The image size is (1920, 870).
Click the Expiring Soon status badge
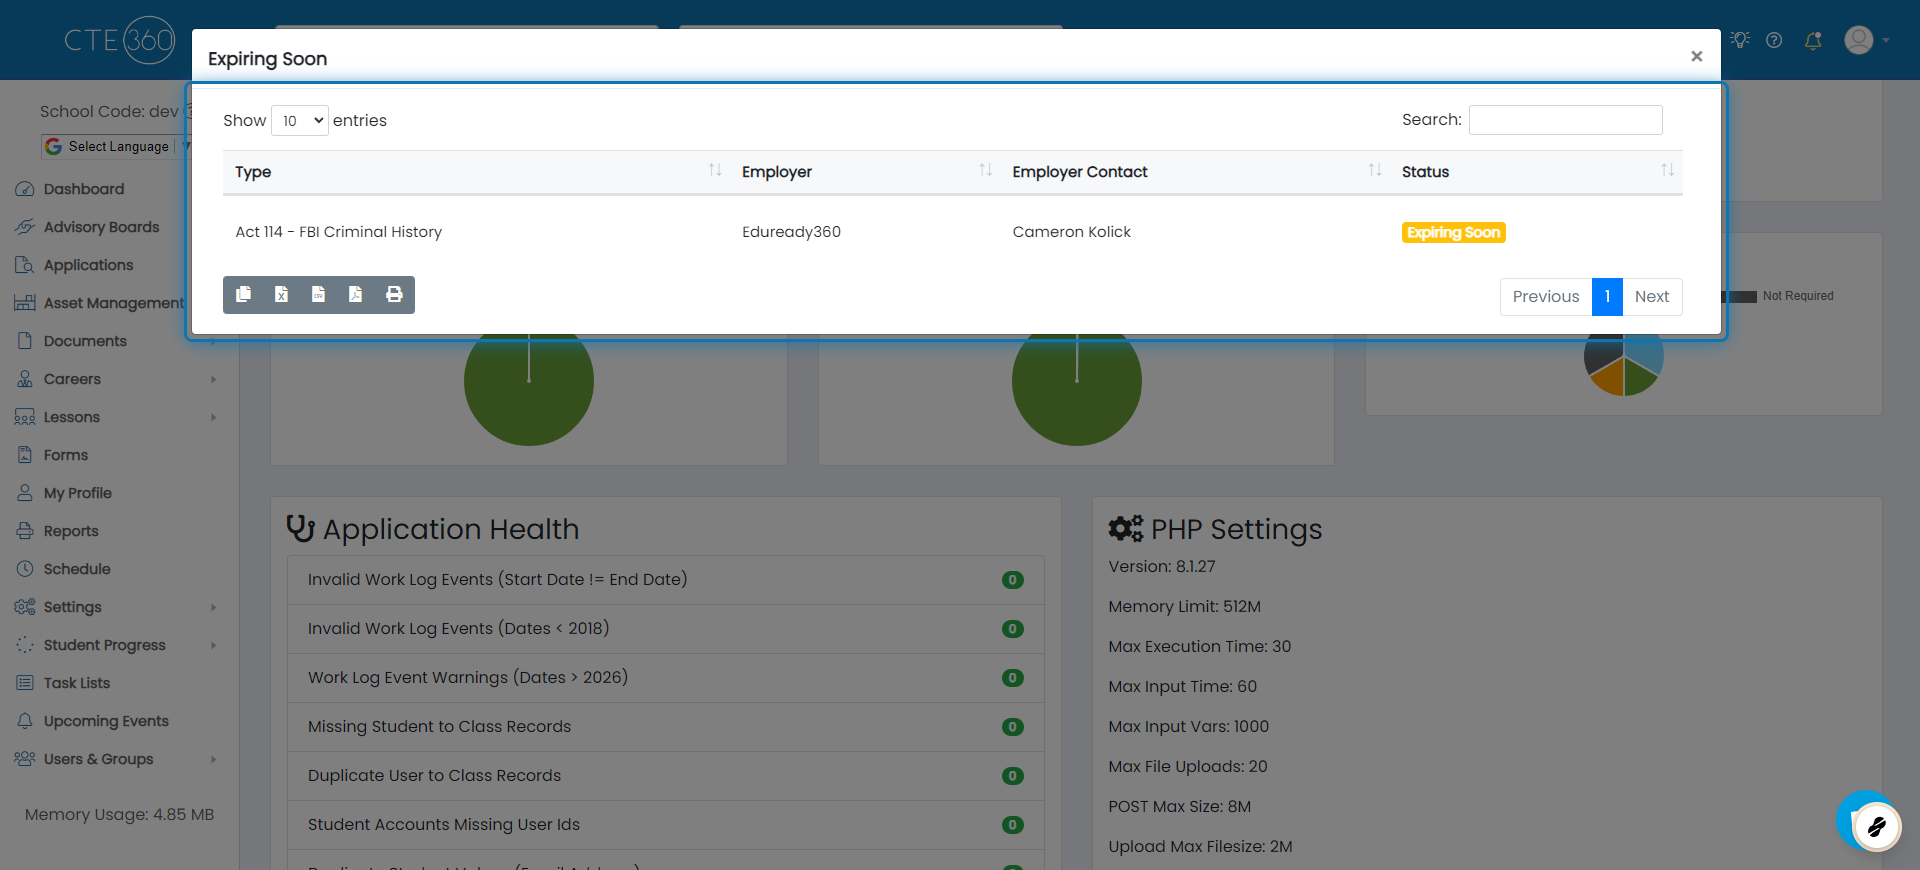[1454, 233]
